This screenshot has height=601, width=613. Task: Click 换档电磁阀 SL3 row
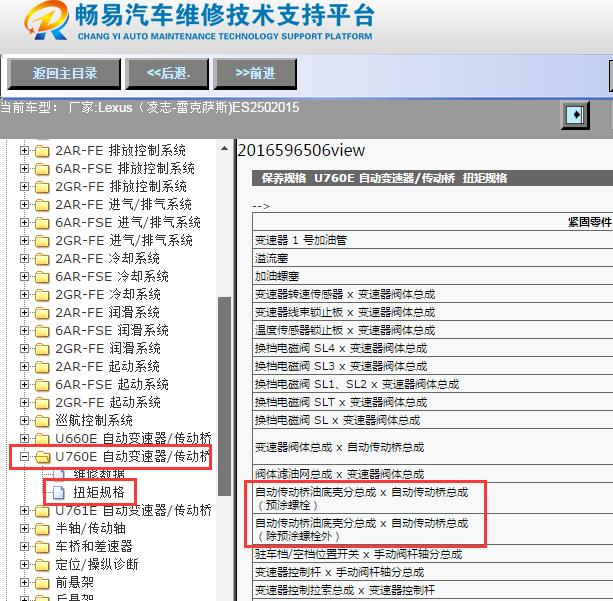pyautogui.click(x=433, y=366)
